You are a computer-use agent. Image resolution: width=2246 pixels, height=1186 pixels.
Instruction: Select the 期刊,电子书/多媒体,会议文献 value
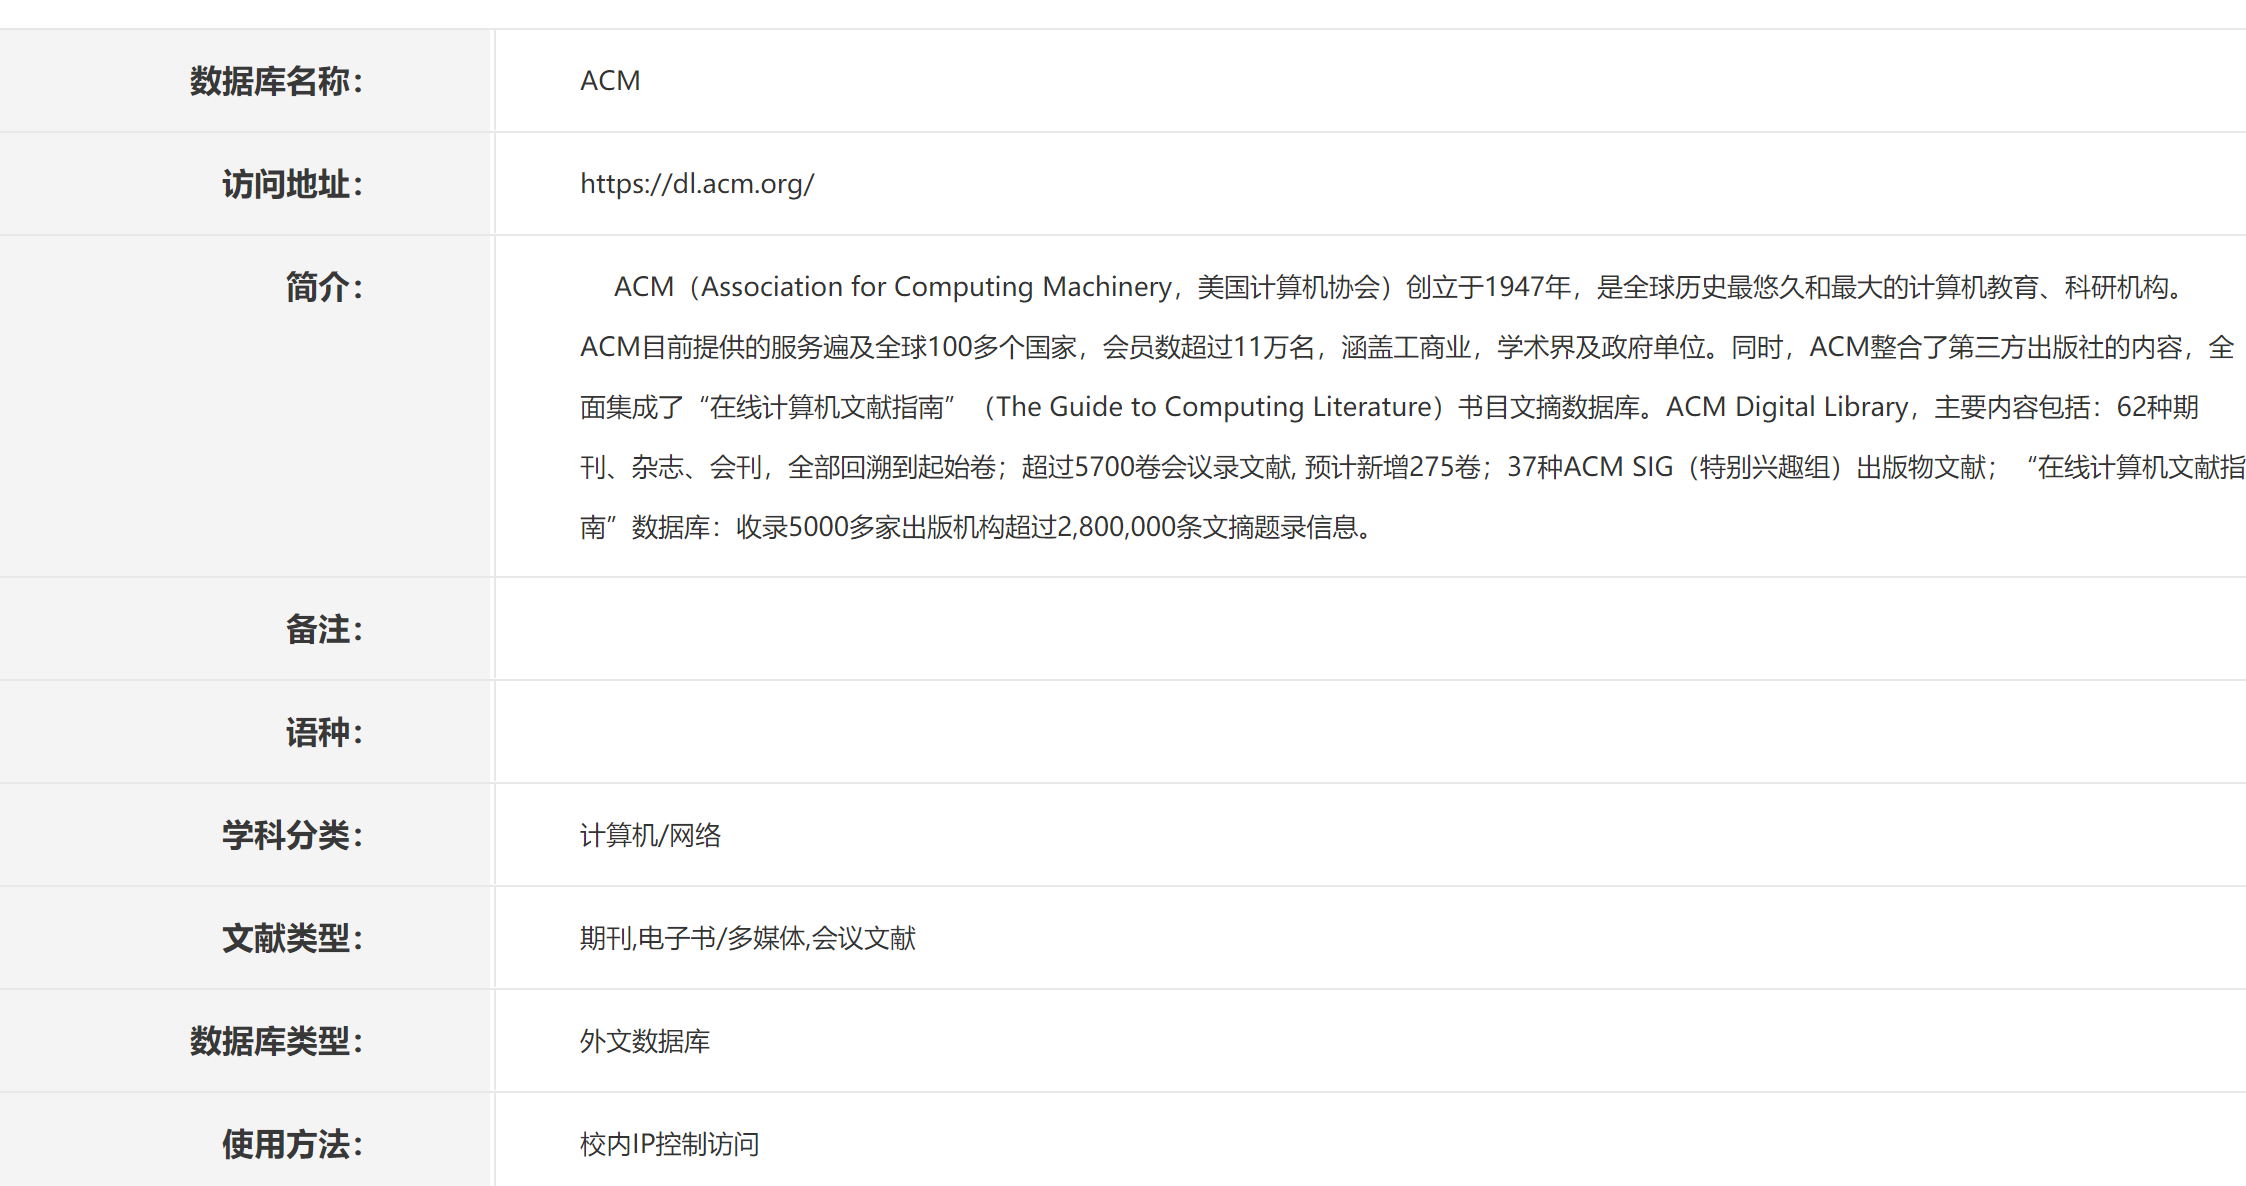[747, 938]
